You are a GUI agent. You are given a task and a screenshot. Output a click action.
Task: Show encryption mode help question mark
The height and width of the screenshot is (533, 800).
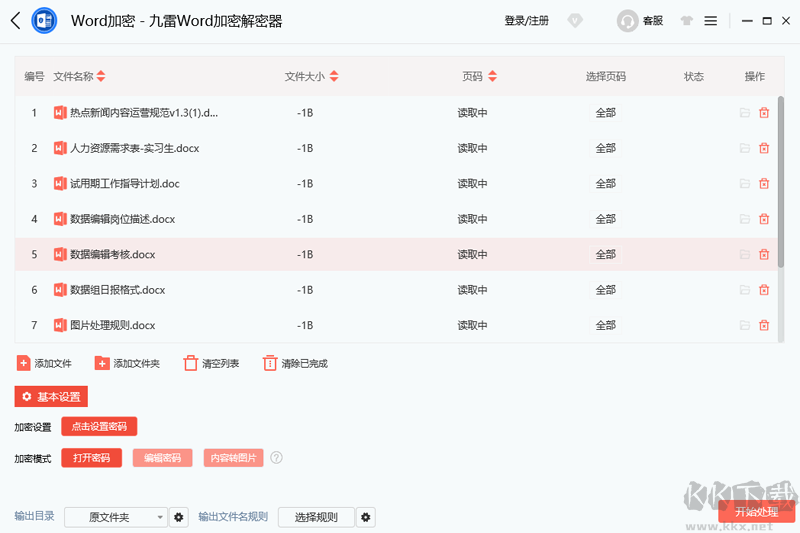point(276,458)
